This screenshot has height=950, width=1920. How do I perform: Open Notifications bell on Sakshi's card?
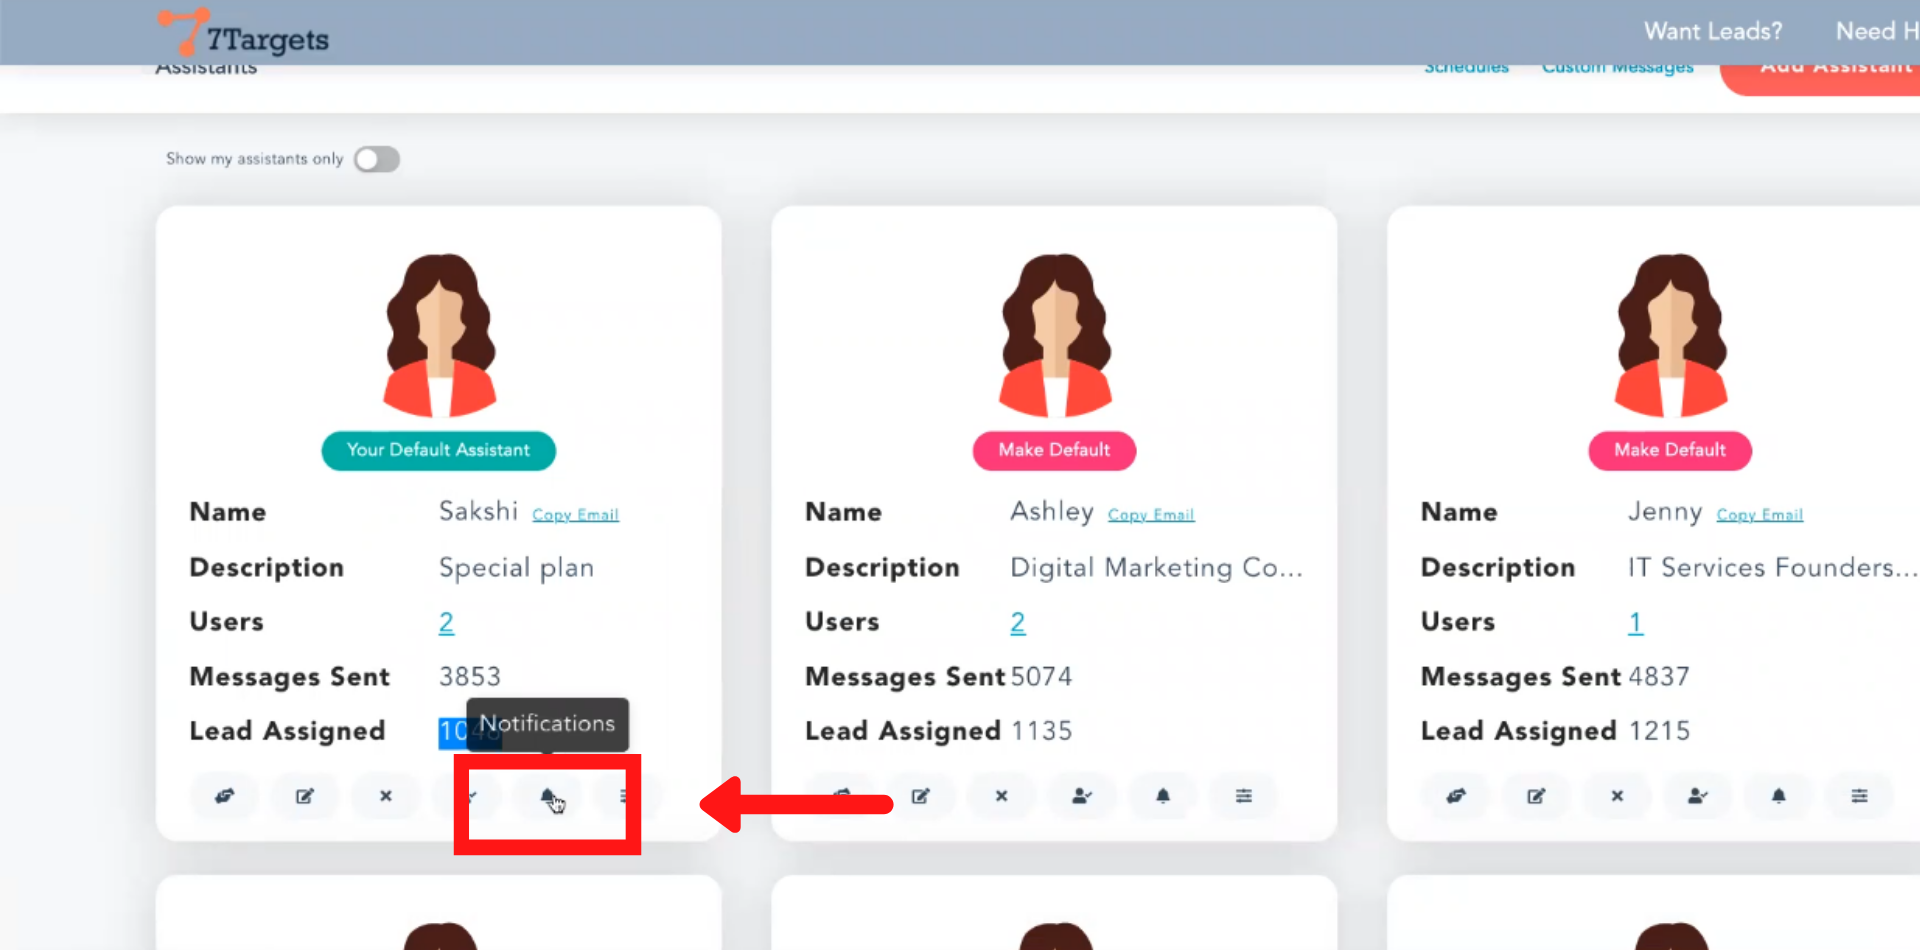pyautogui.click(x=548, y=796)
